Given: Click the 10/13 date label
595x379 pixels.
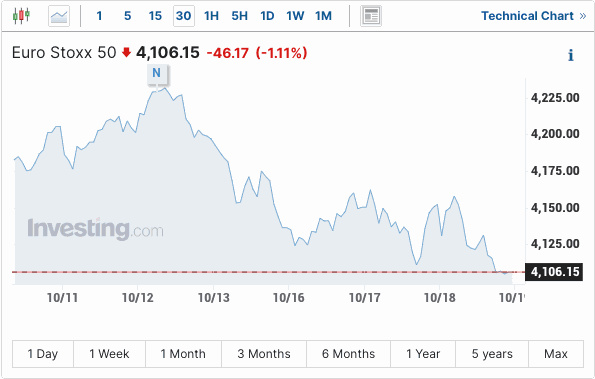Looking at the screenshot, I should (x=214, y=298).
